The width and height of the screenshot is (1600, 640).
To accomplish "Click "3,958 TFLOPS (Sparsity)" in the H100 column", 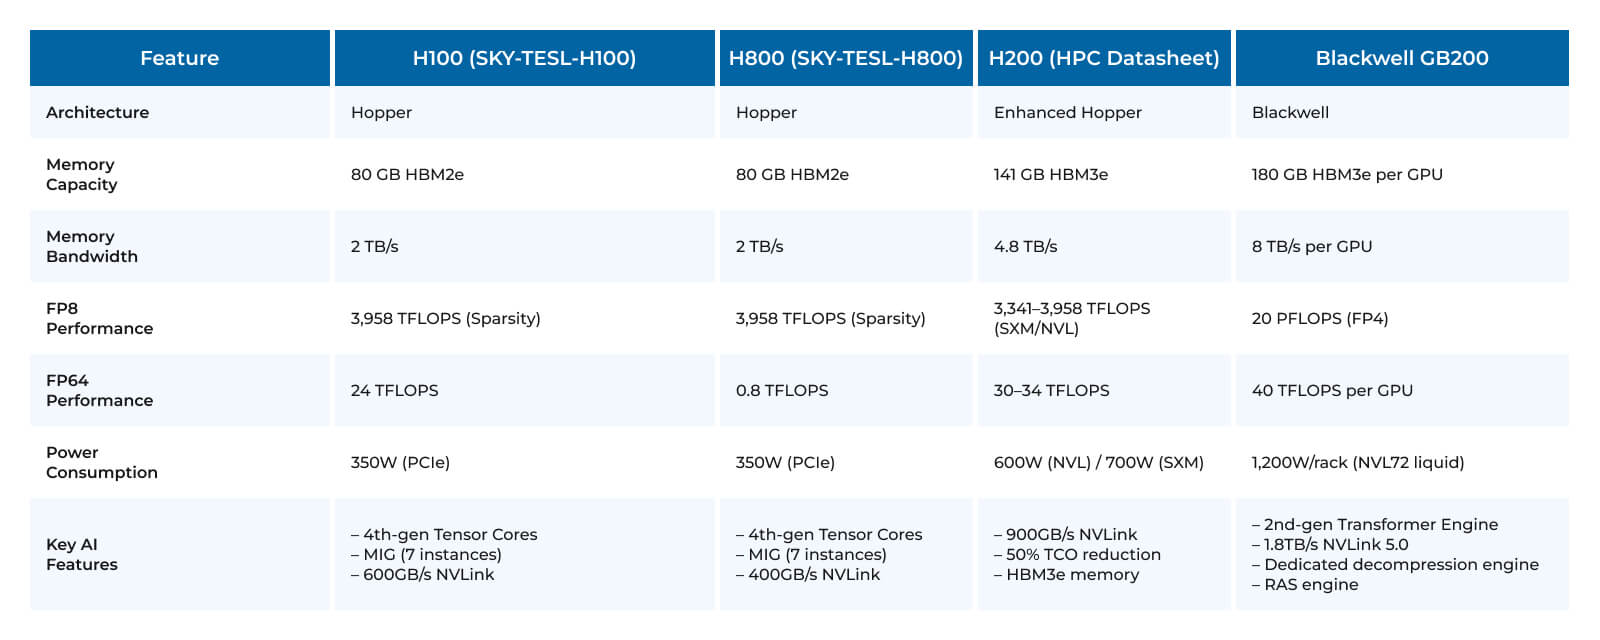I will [x=445, y=318].
